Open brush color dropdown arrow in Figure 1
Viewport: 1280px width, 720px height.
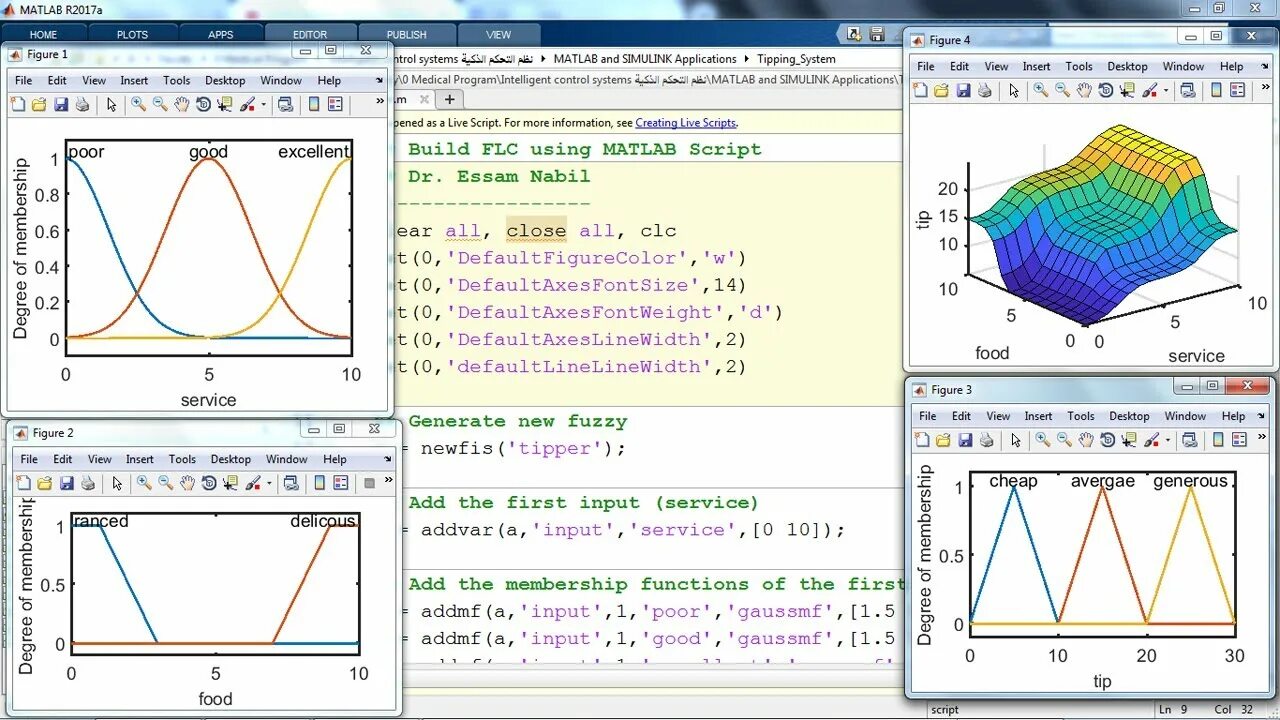263,105
